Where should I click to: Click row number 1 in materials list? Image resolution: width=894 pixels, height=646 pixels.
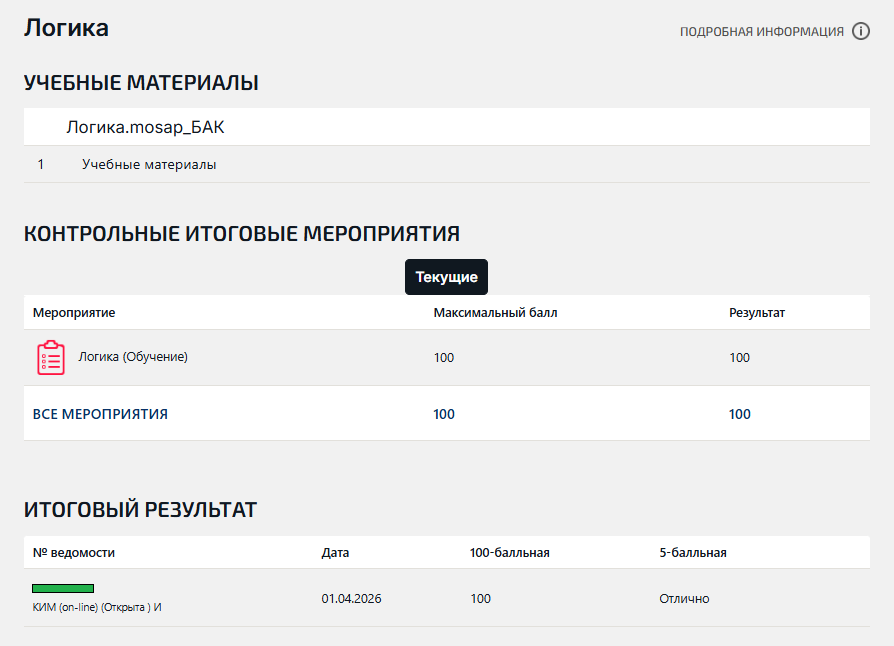[41, 165]
